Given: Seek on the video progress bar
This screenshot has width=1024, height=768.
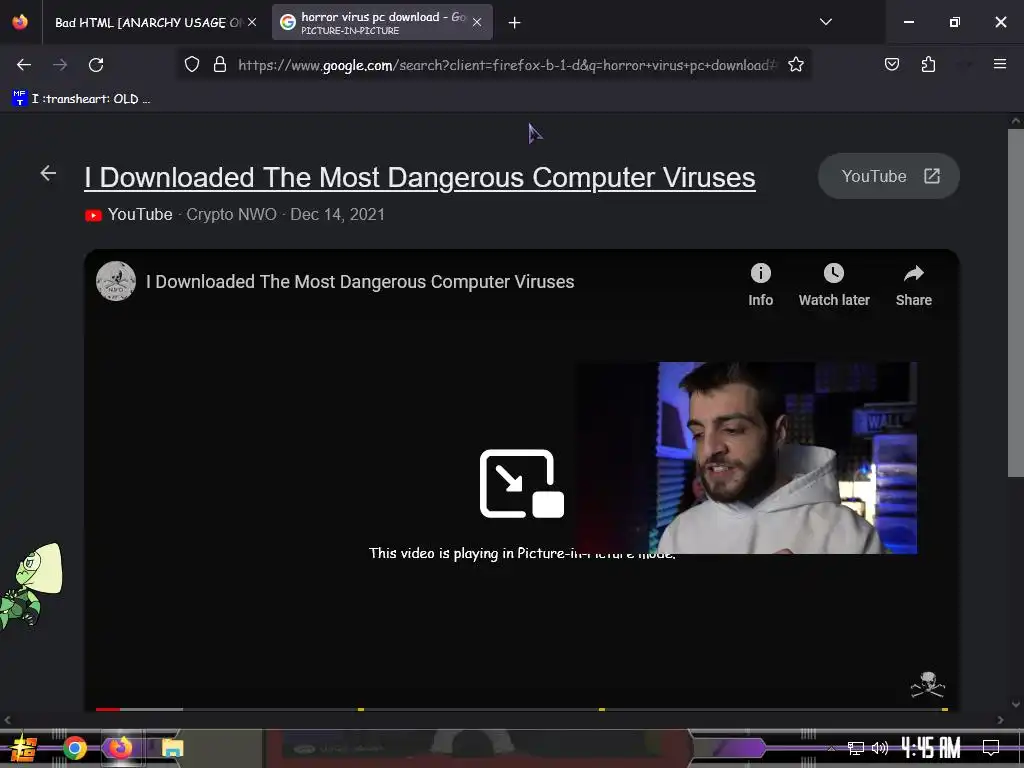Looking at the screenshot, I should (x=522, y=709).
